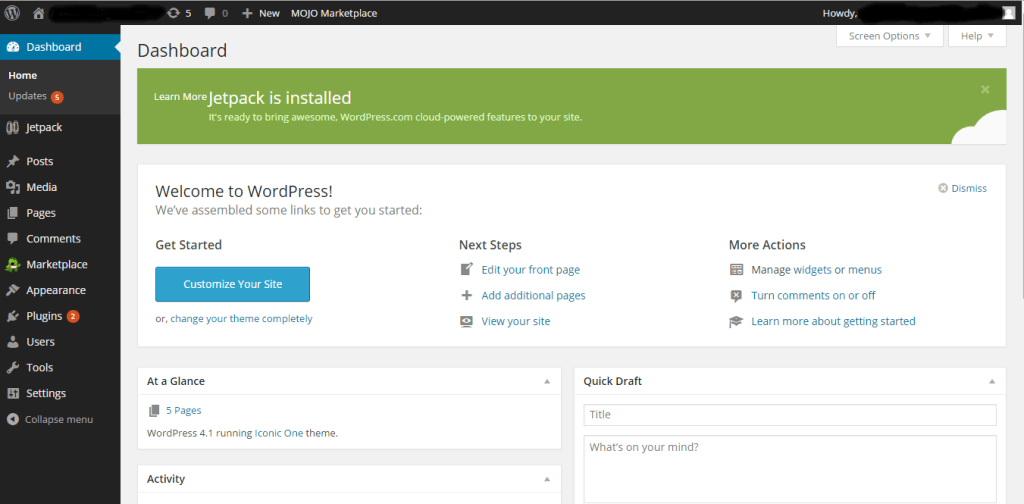Click the Plugins plug icon
The height and width of the screenshot is (504, 1024).
(12, 316)
